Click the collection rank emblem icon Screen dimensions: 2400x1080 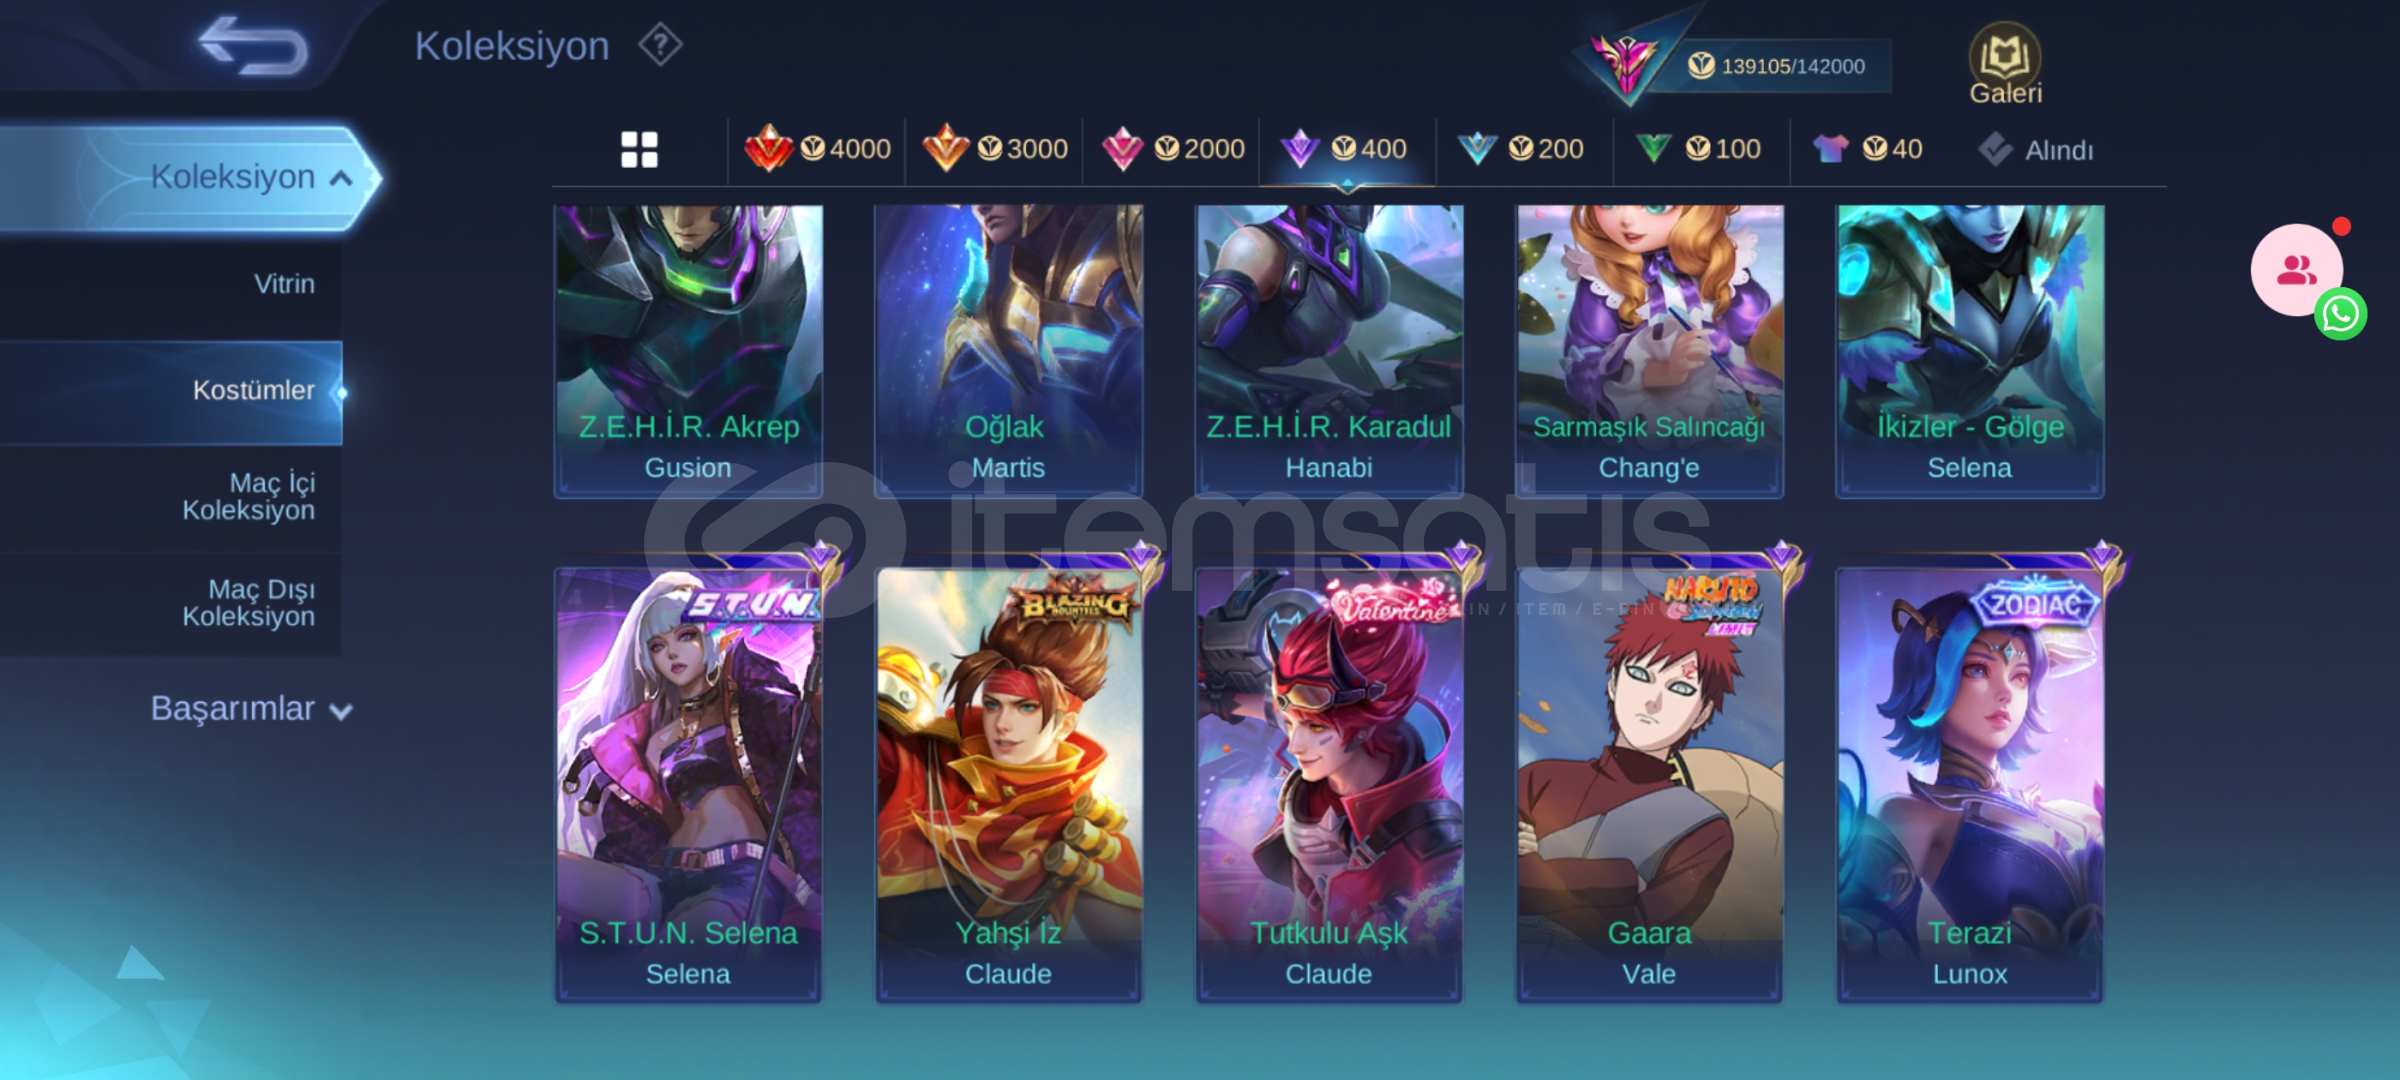click(1625, 64)
